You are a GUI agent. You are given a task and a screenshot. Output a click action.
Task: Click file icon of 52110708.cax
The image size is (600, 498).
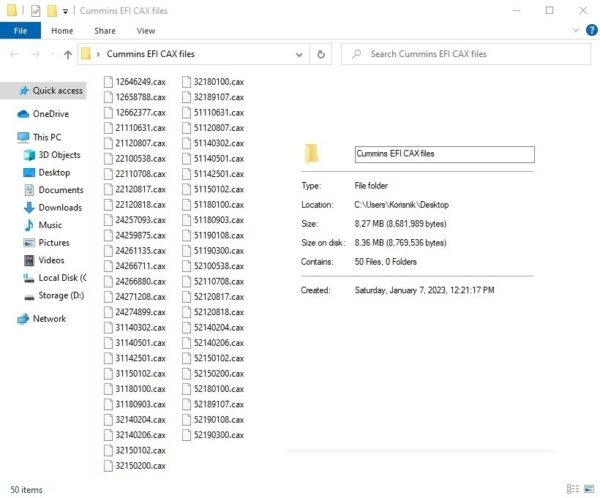pos(186,281)
